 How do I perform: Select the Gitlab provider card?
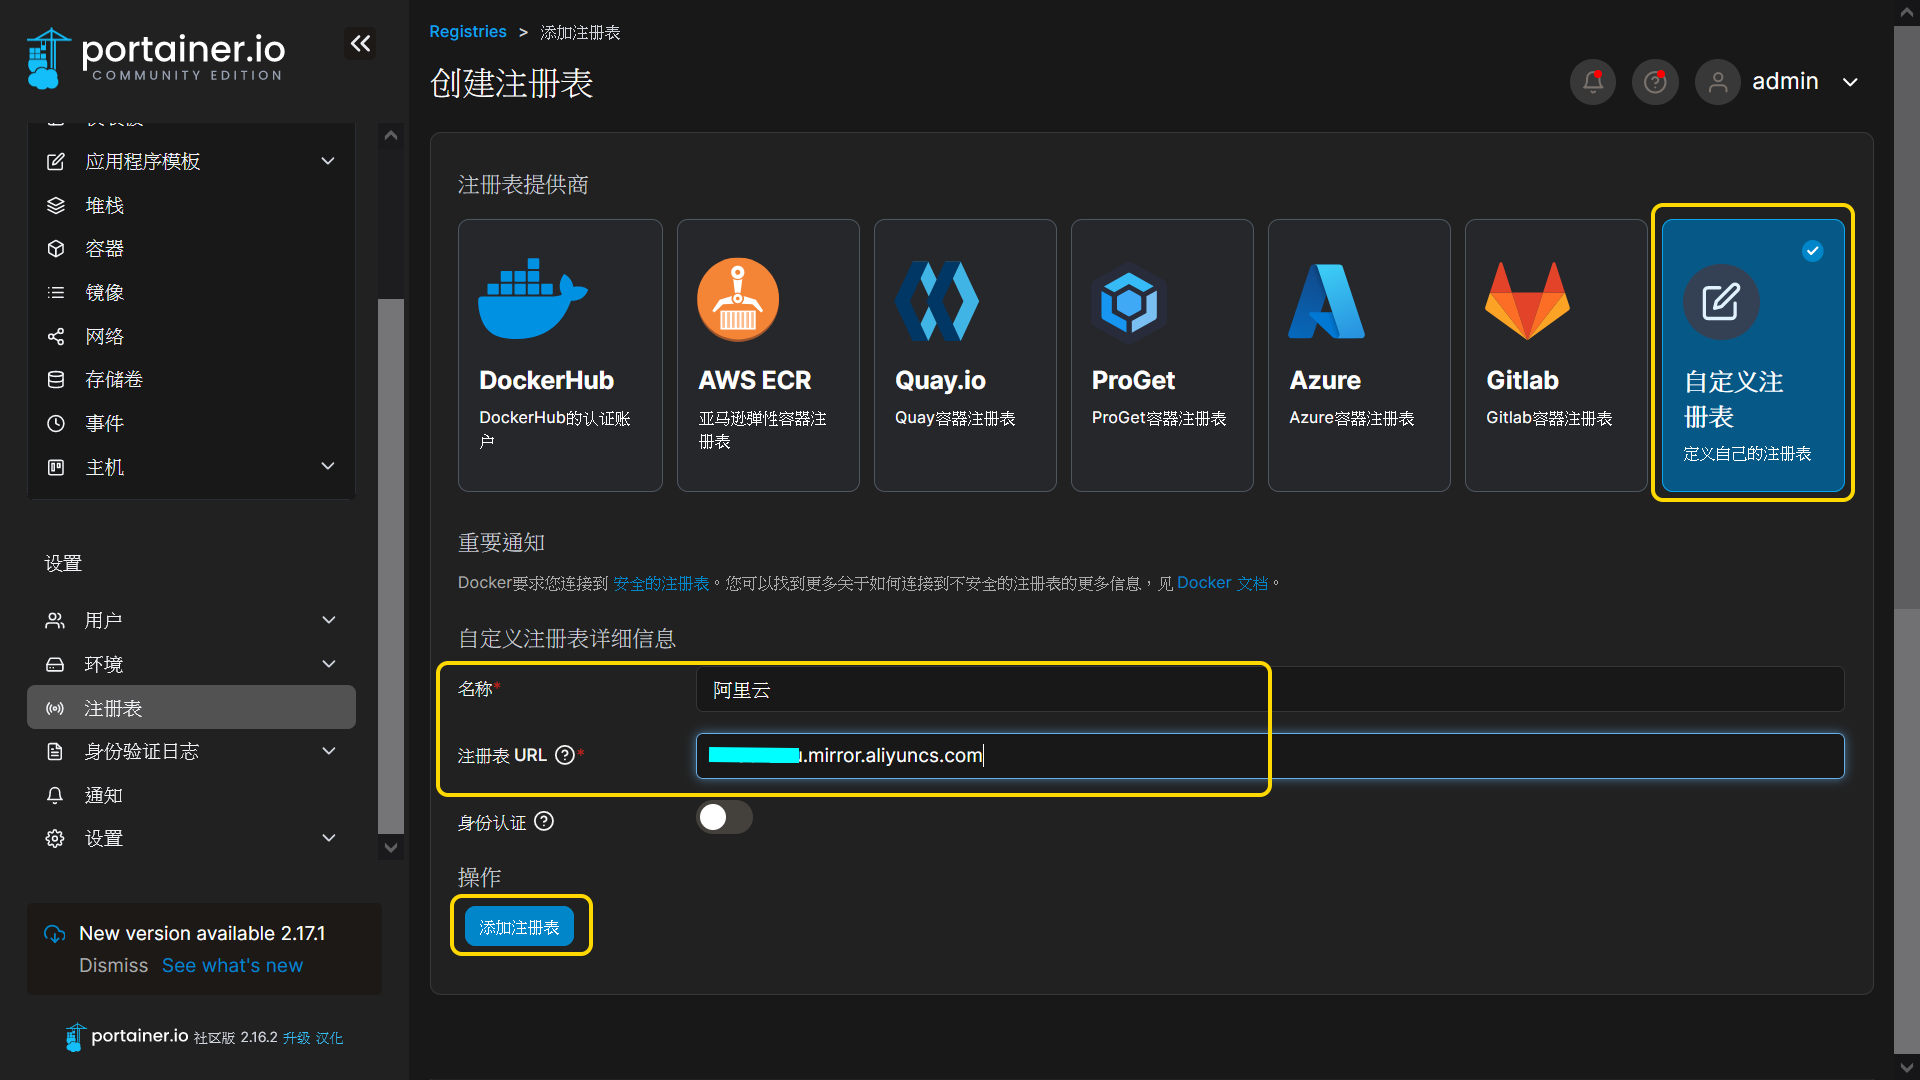click(x=1556, y=355)
